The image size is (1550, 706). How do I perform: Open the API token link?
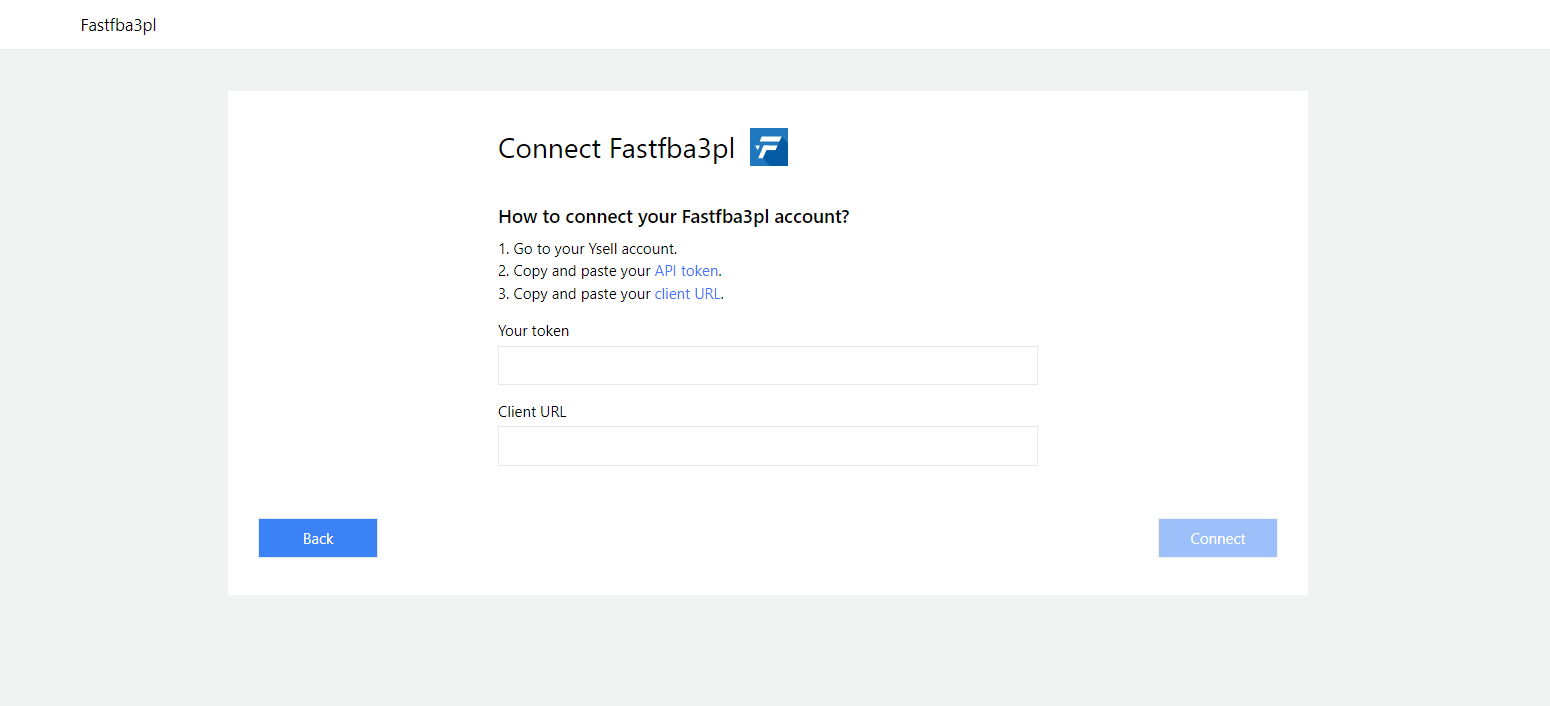(x=686, y=271)
